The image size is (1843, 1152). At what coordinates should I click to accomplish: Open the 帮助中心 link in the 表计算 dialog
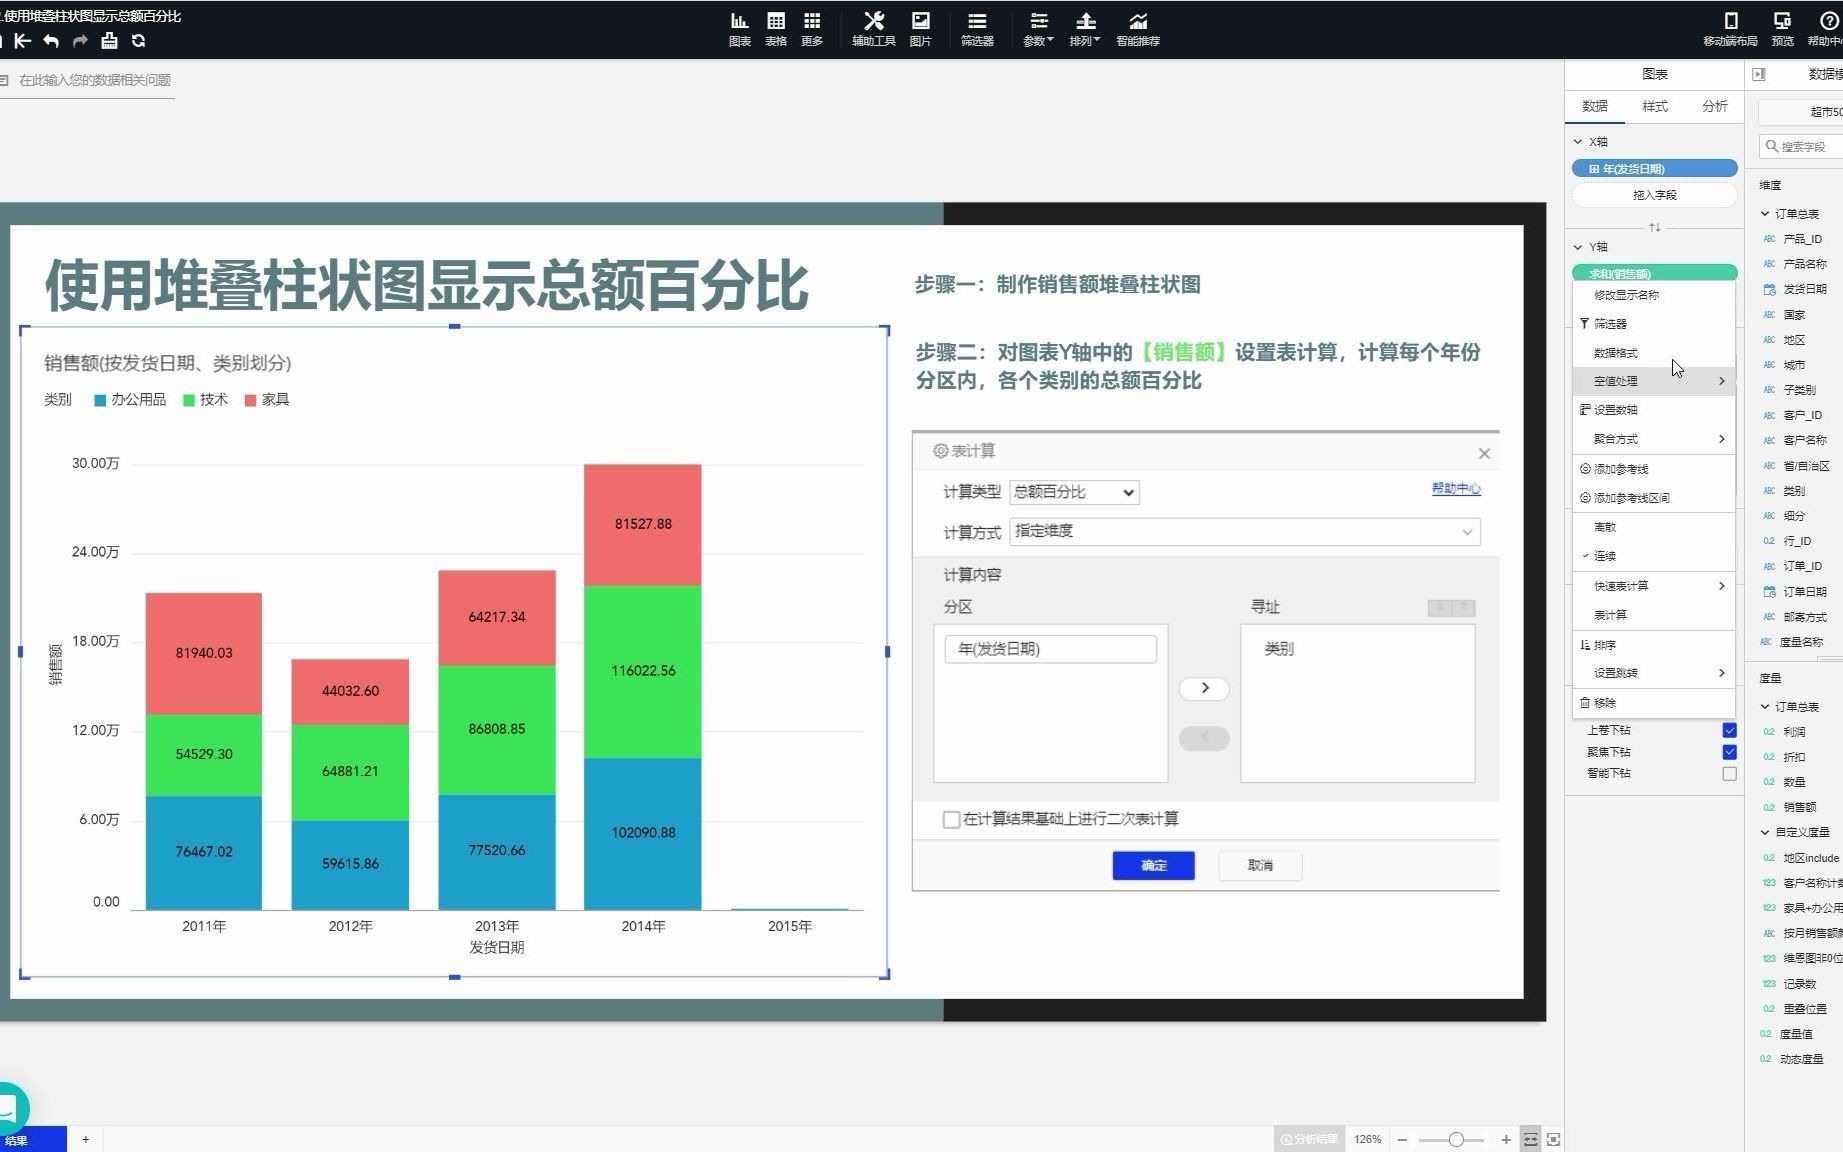coord(1456,489)
